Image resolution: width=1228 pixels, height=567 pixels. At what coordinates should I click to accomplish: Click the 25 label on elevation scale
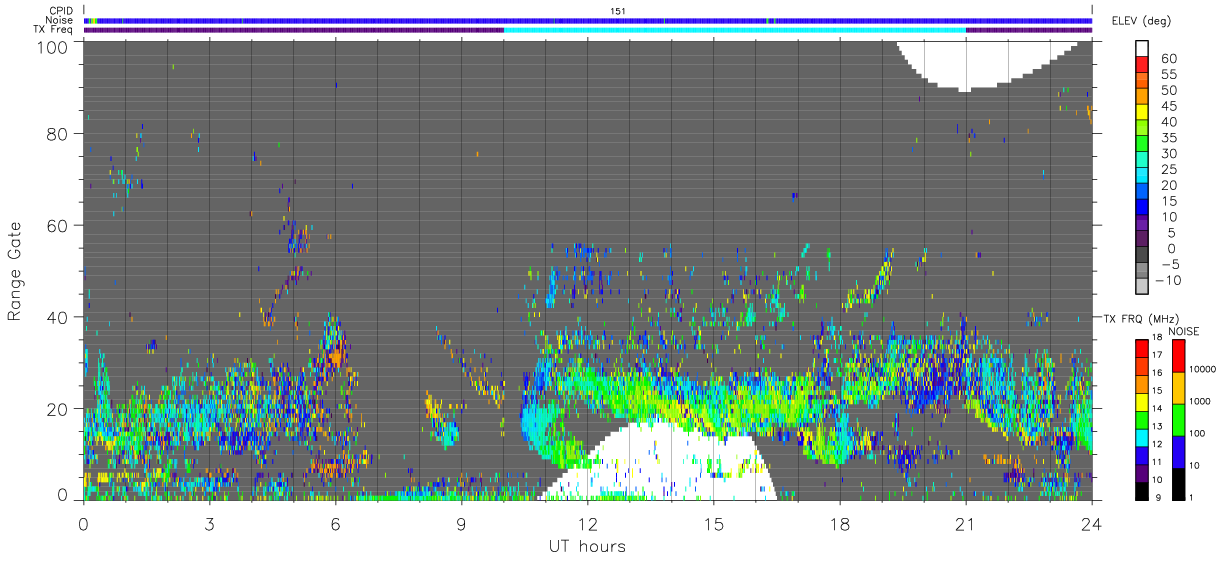coord(1169,170)
